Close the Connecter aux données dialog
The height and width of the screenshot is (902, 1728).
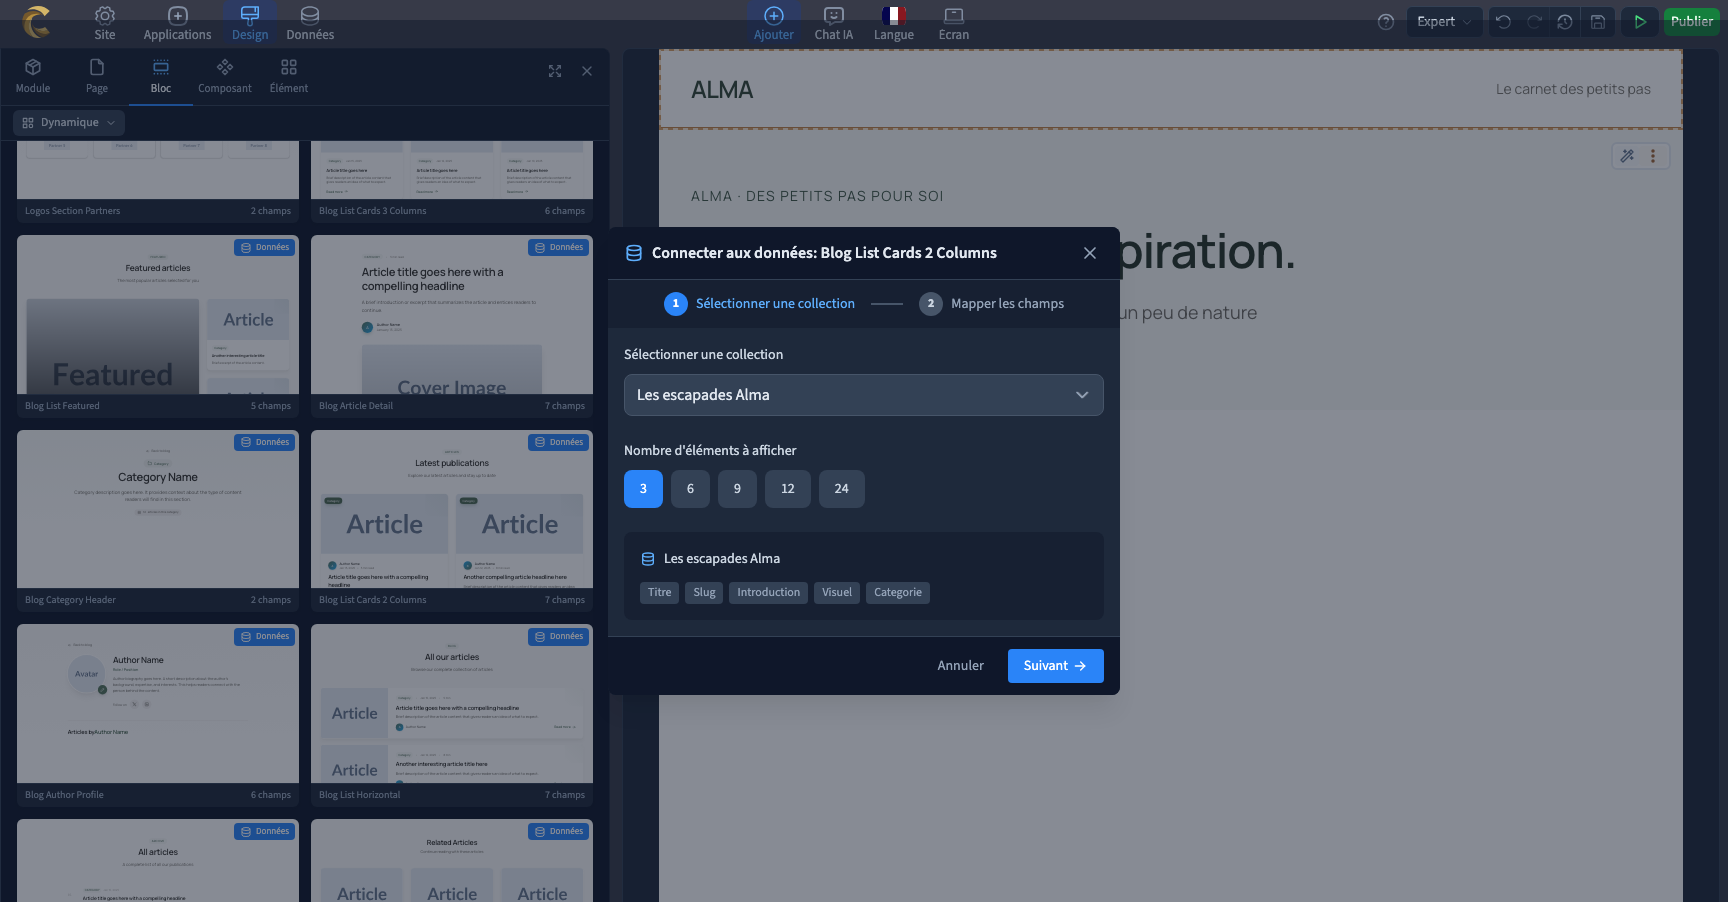click(1090, 253)
